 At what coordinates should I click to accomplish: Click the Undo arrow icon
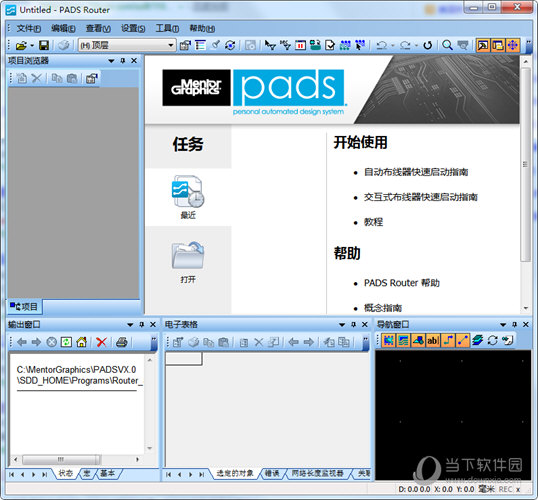click(382, 45)
